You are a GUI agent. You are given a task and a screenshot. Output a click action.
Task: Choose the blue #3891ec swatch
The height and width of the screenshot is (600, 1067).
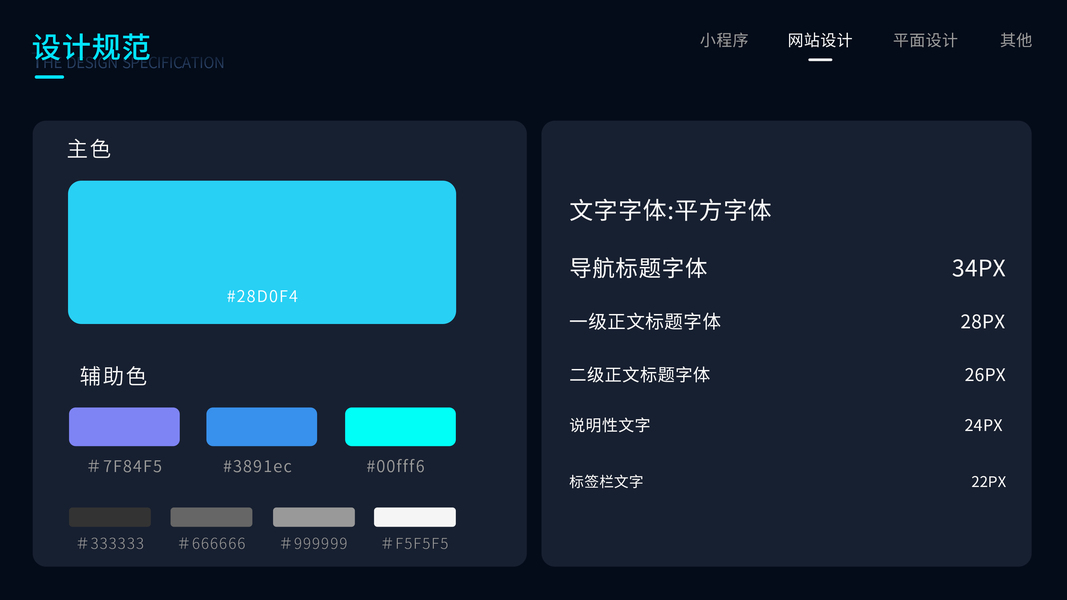coord(262,427)
